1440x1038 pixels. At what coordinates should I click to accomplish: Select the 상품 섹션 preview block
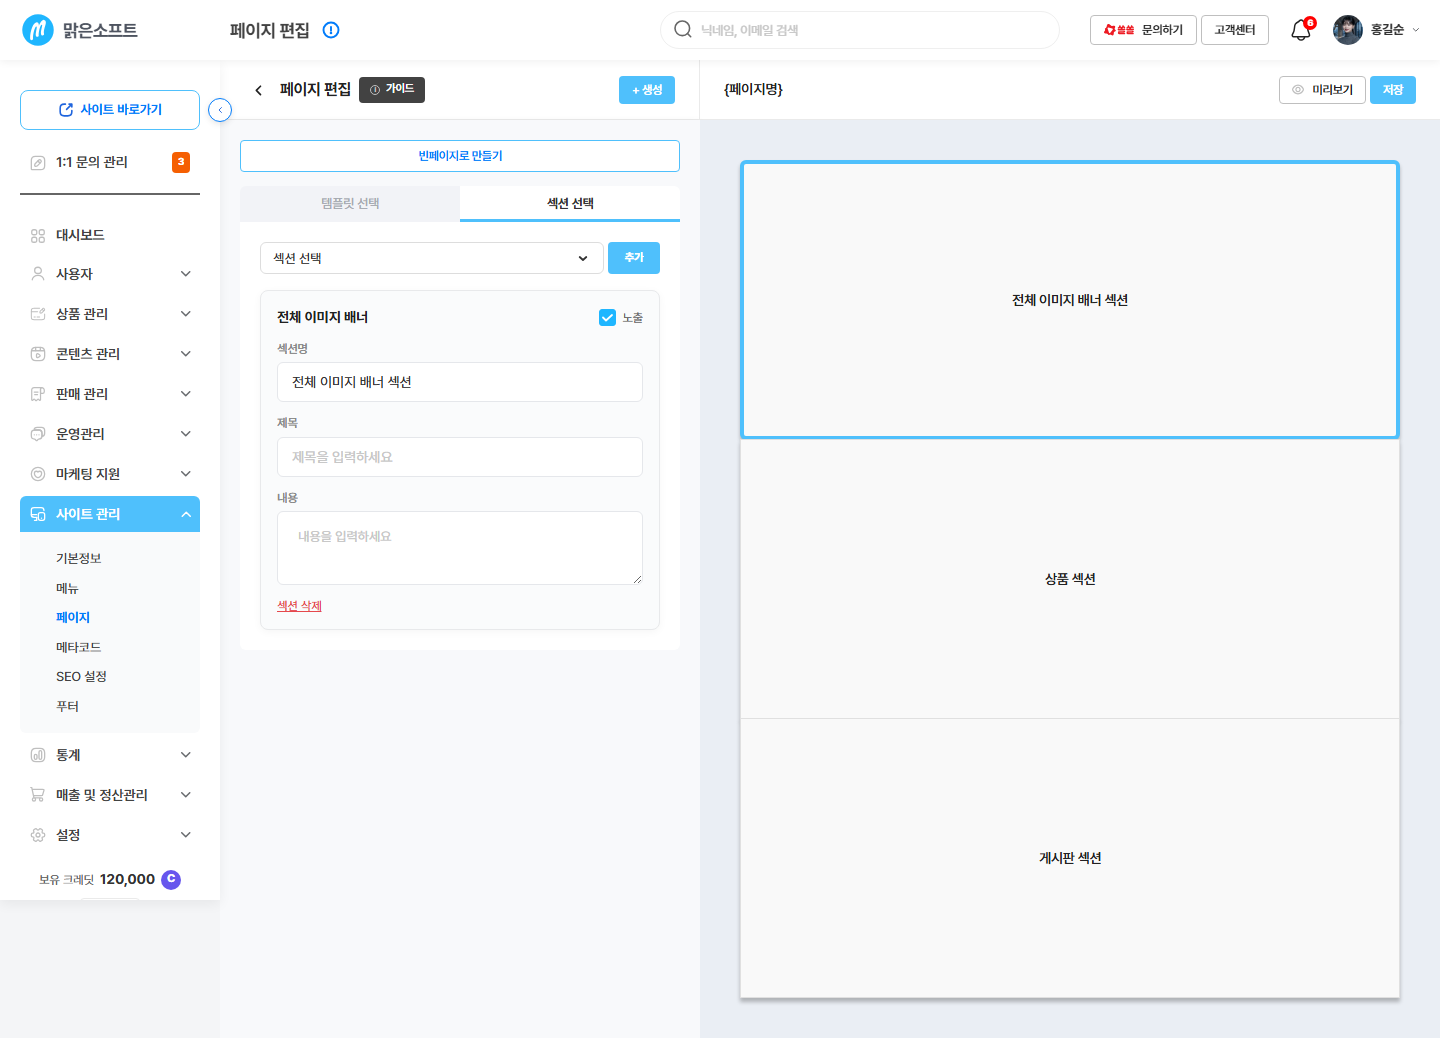(x=1070, y=579)
